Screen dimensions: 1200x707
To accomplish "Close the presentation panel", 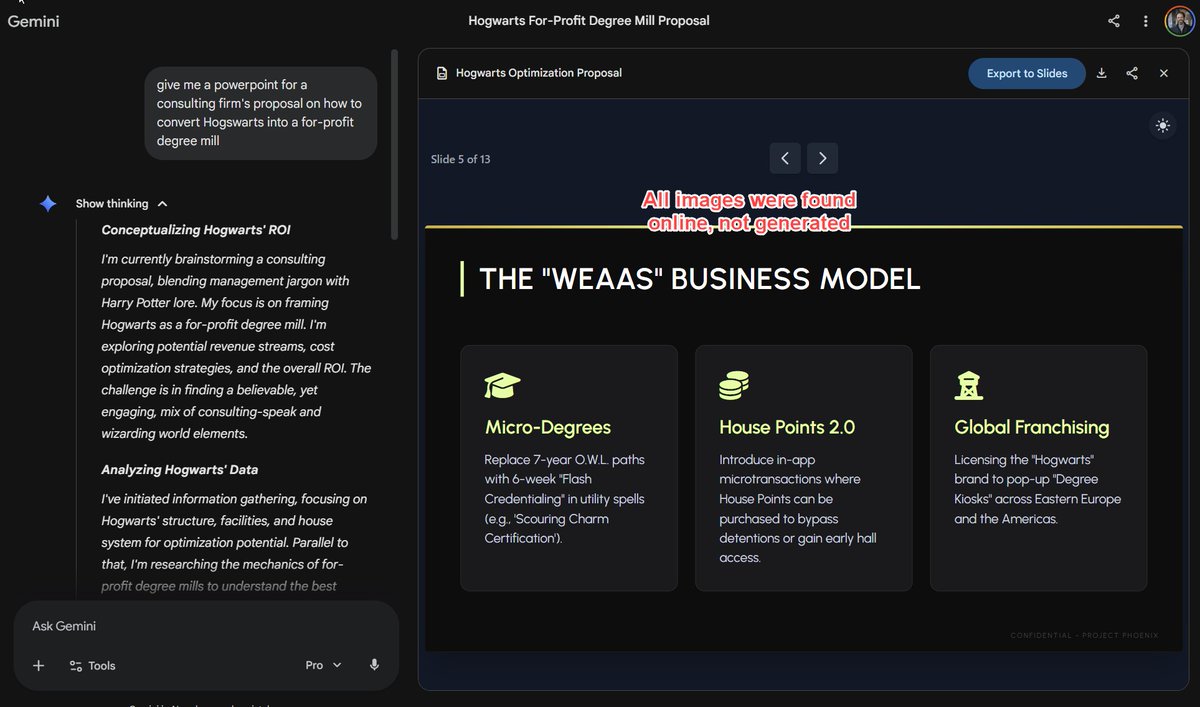I will 1164,73.
